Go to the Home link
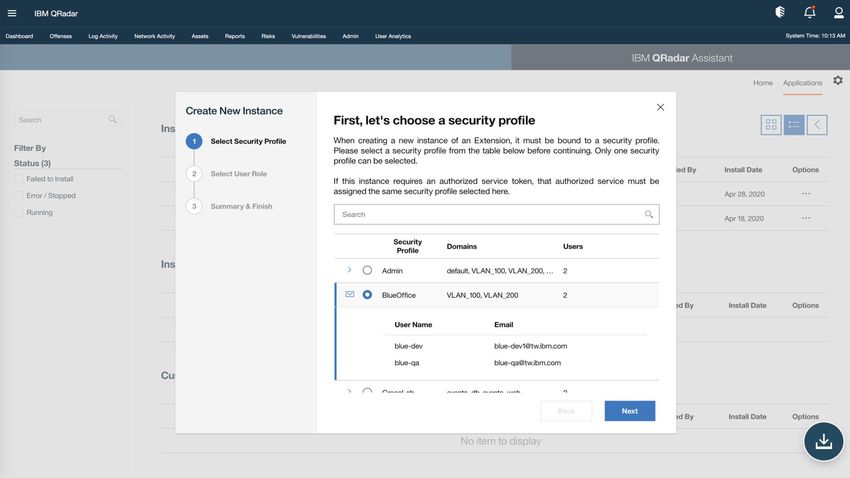850x478 pixels. pos(763,83)
